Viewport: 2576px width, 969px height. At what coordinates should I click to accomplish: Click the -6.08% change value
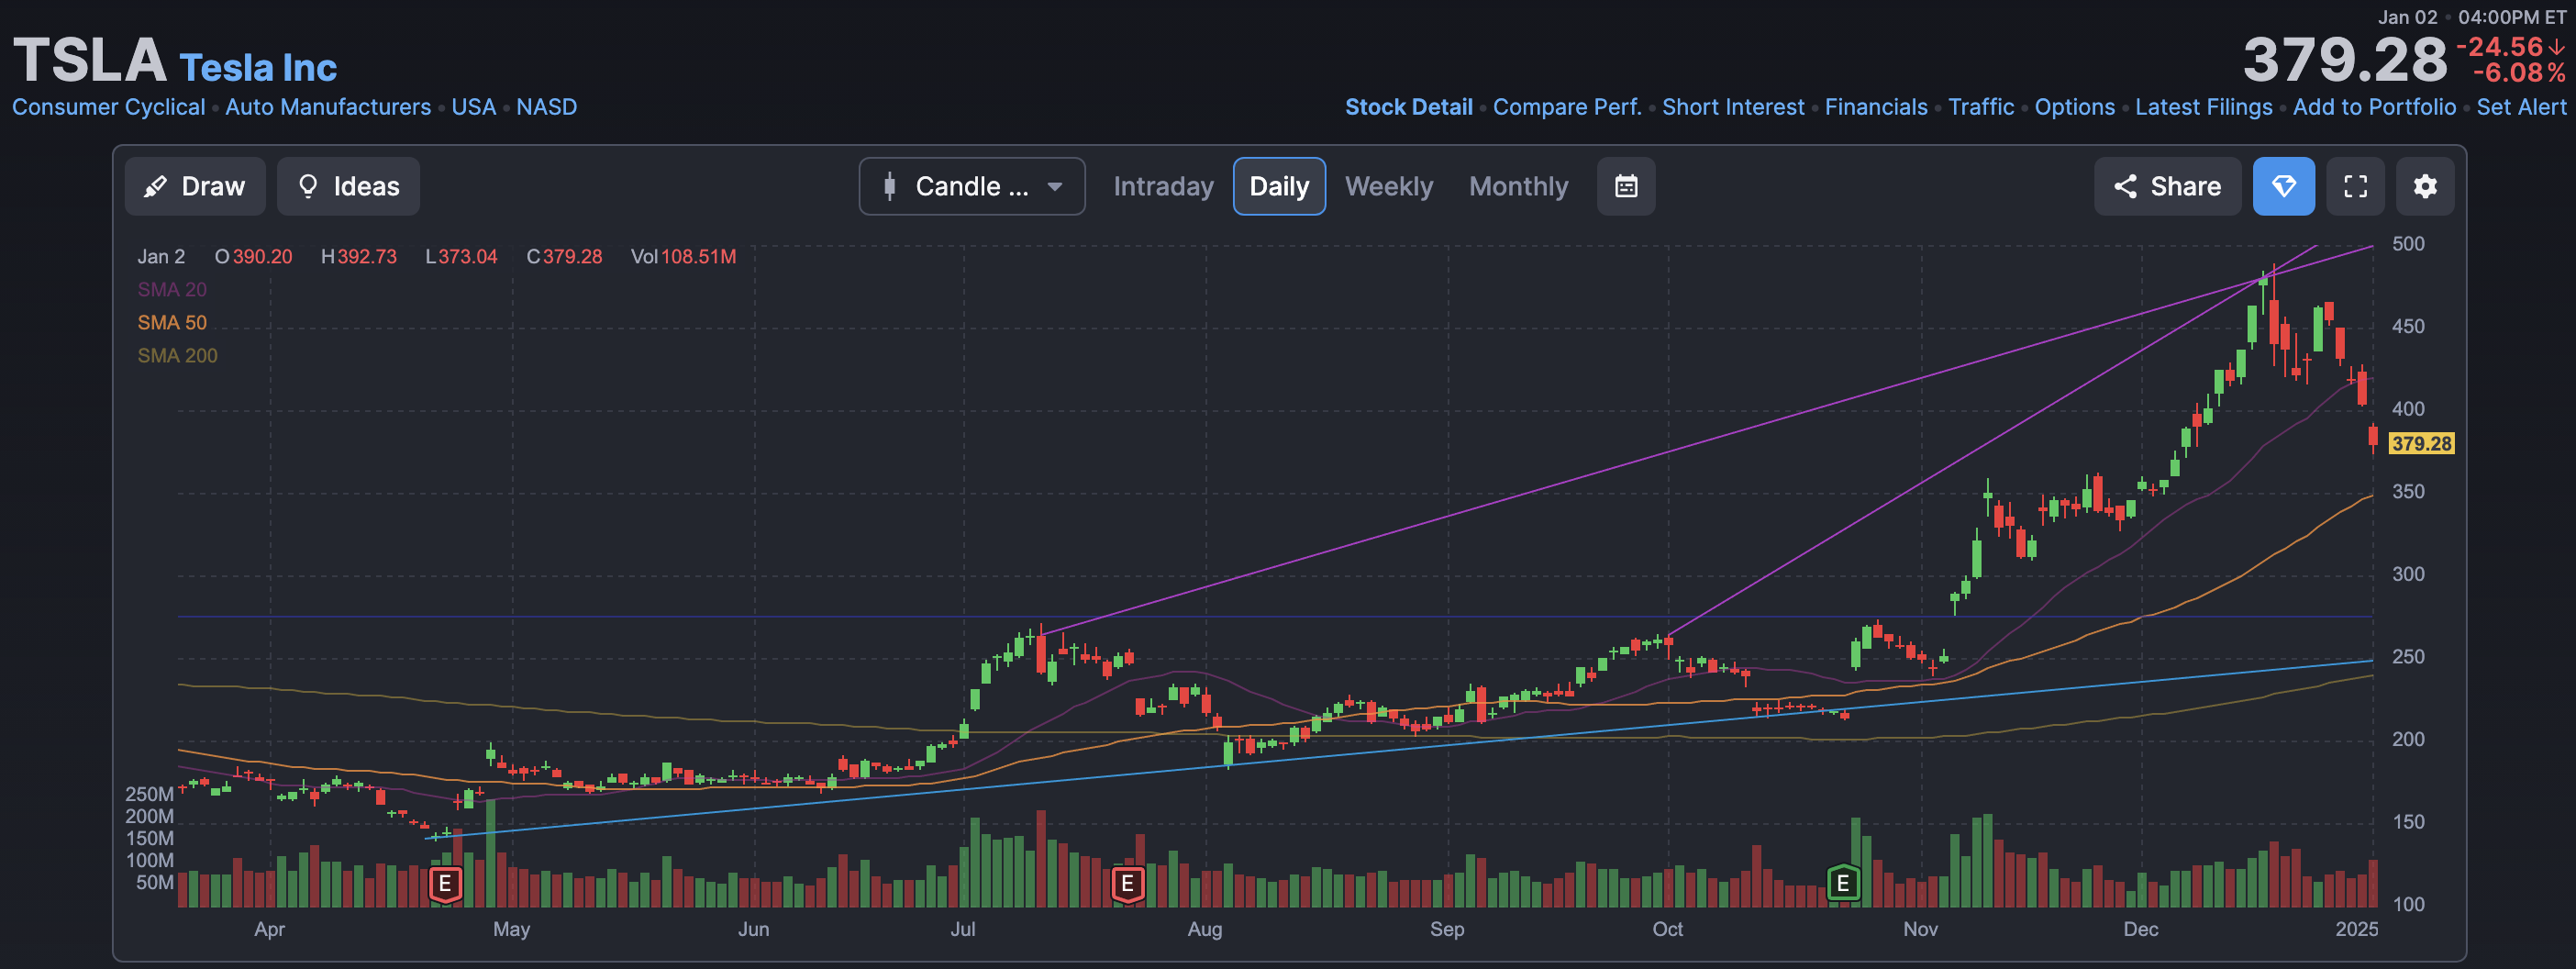coord(2519,73)
